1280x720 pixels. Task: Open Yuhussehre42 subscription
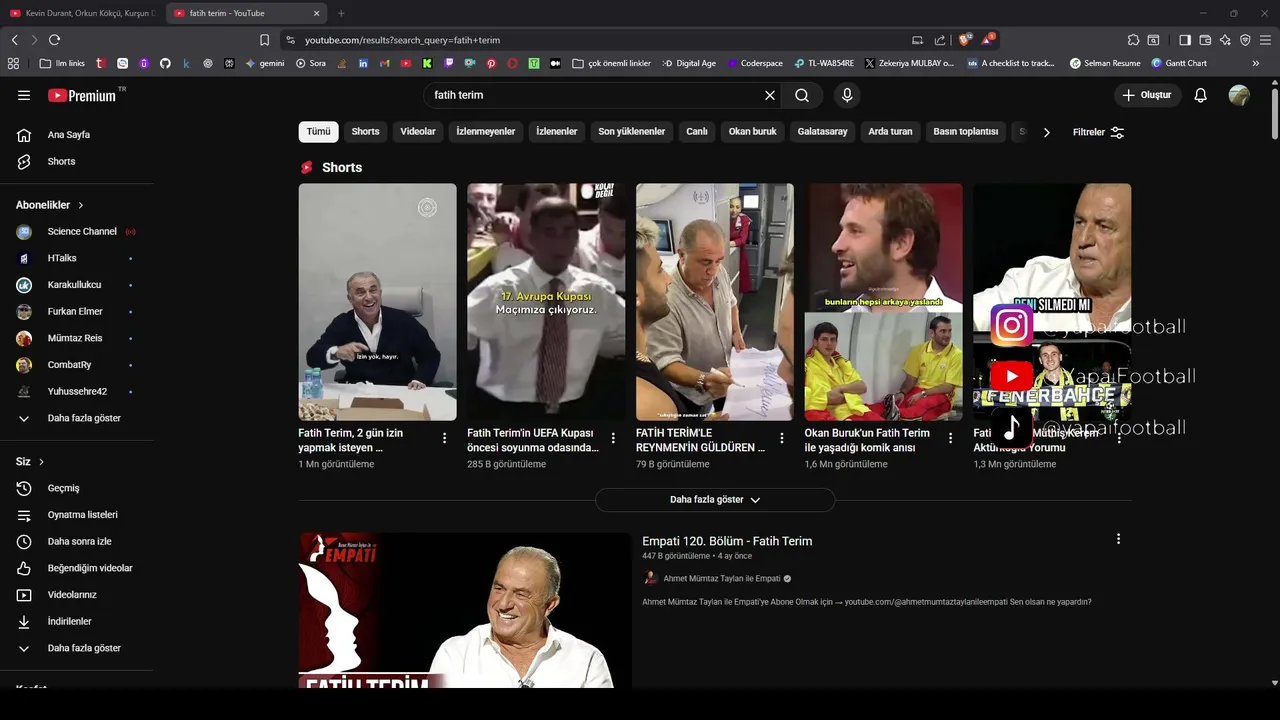pyautogui.click(x=77, y=391)
